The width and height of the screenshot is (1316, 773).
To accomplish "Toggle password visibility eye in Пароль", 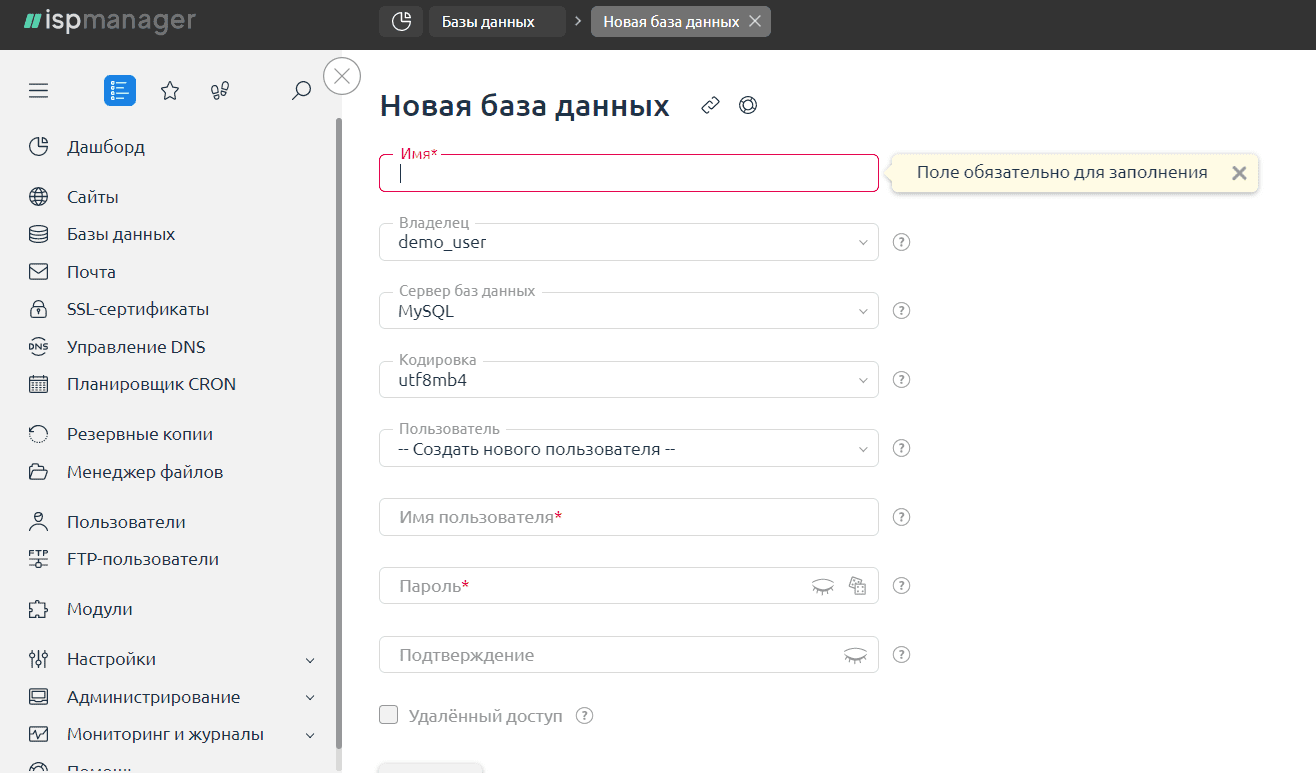I will [x=823, y=587].
